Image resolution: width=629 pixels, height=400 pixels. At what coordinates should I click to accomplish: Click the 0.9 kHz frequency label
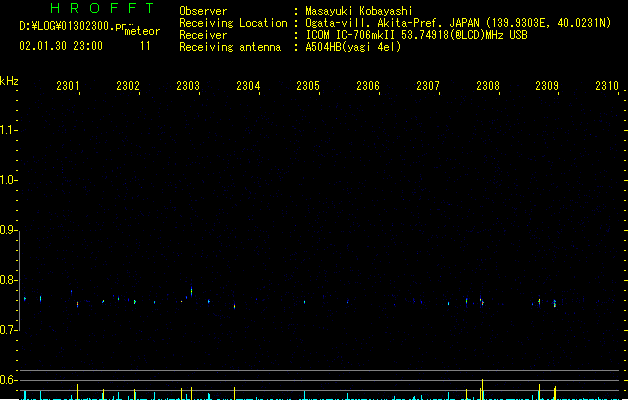click(x=7, y=229)
